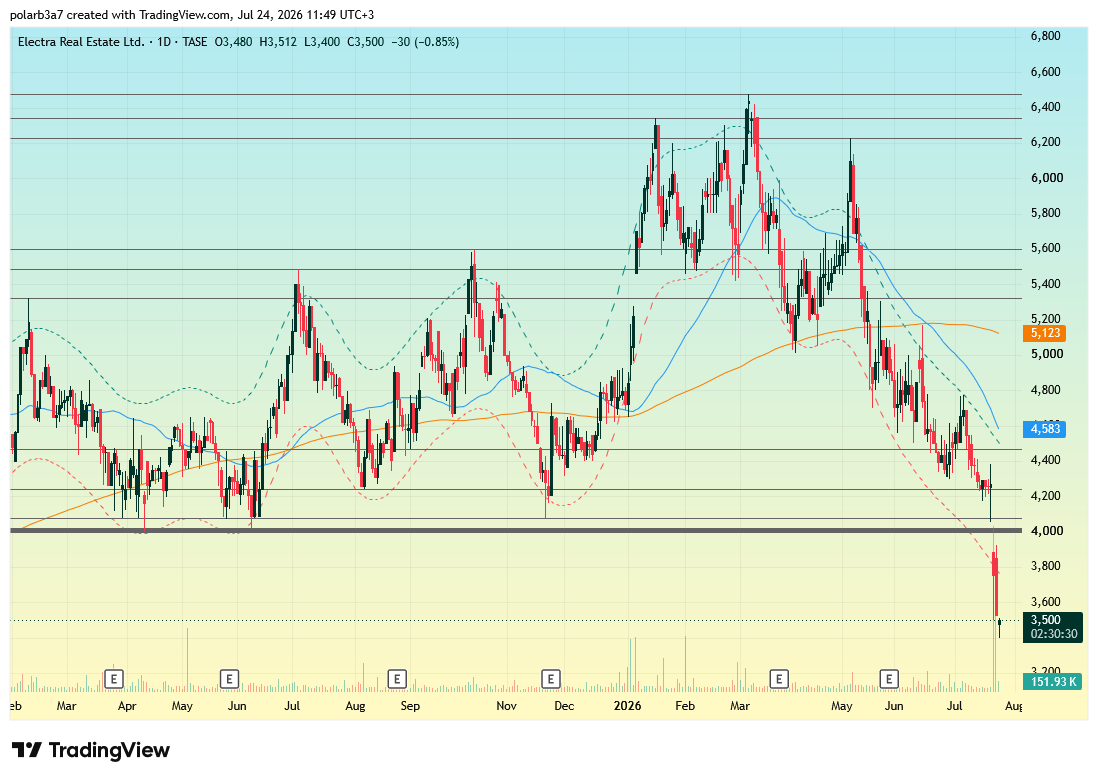Click the 5,000 price axis label
This screenshot has width=1098, height=780.
point(1045,354)
